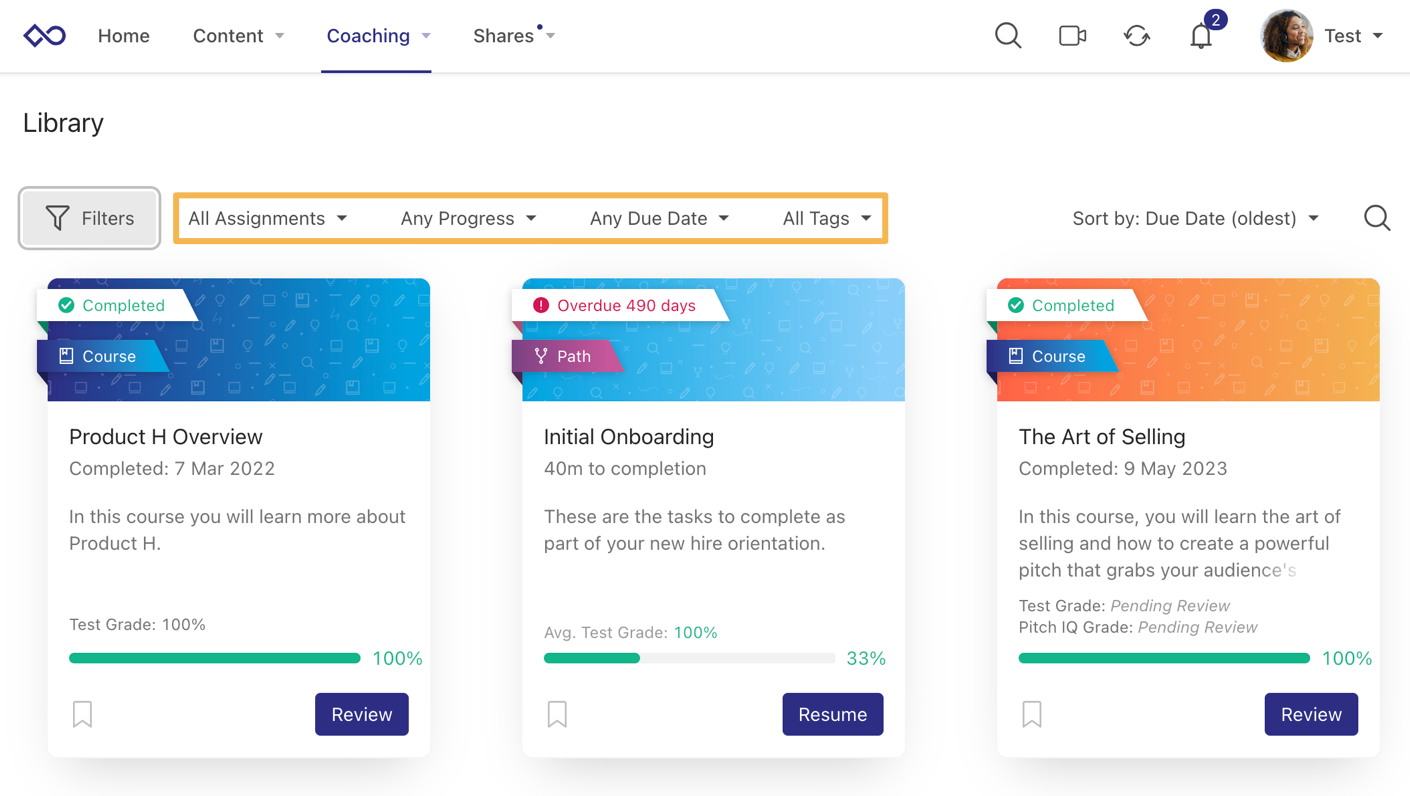The height and width of the screenshot is (796, 1410).
Task: Click Initial Onboarding 33% progress bar
Action: [x=689, y=658]
